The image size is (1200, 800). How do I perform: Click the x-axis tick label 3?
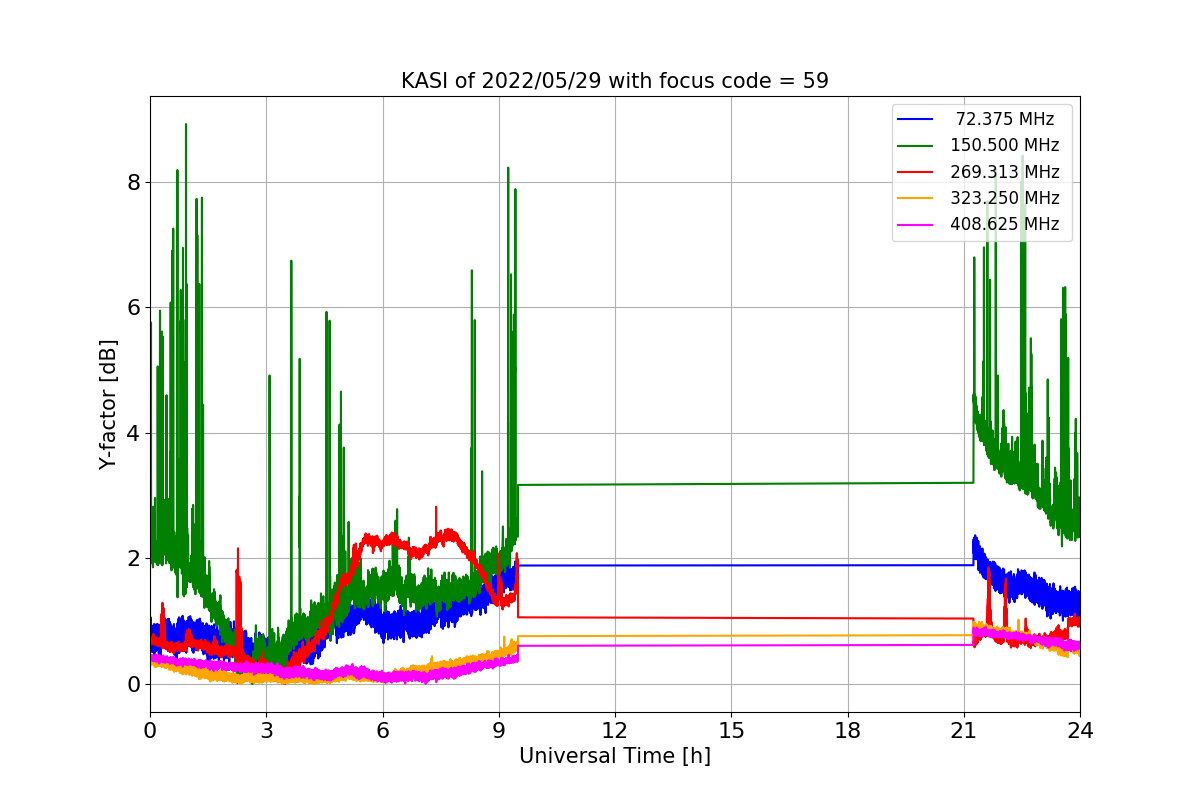[266, 730]
